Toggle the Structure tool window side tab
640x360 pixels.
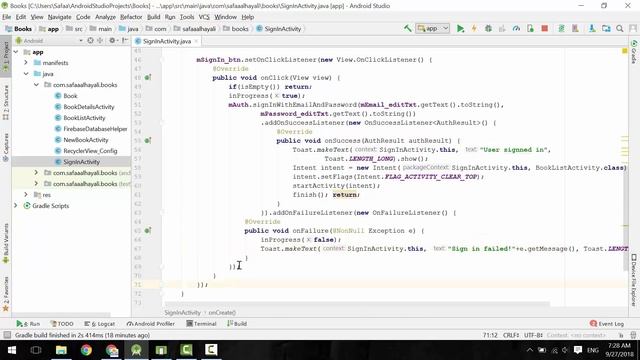pos(6,102)
